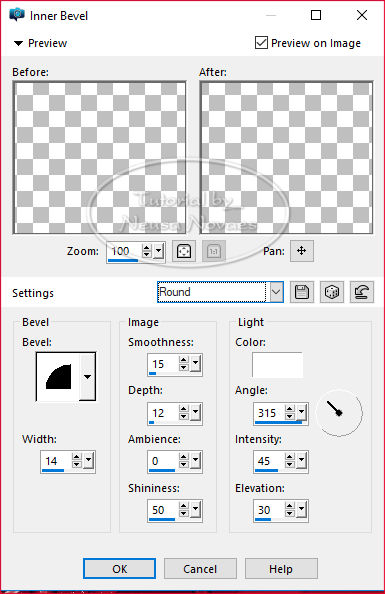Open the Zoom value slider dropdown

tap(158, 251)
